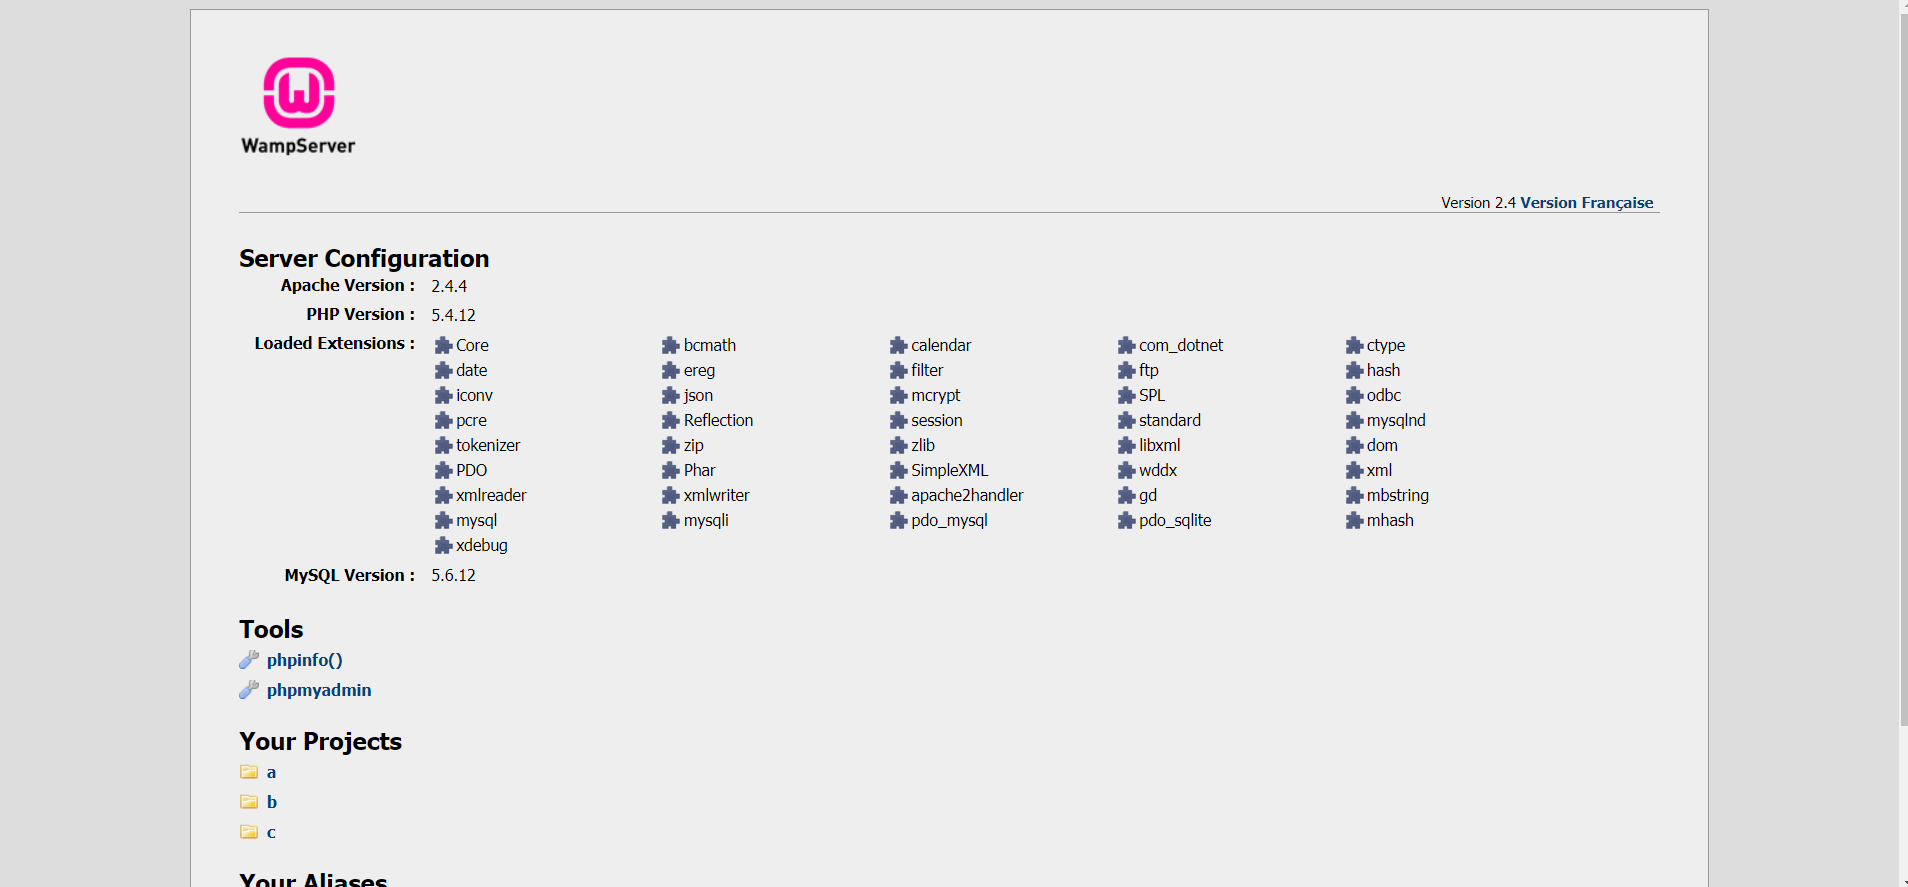Open phpmyadmin link
Screen dimensions: 1908x887
click(319, 690)
